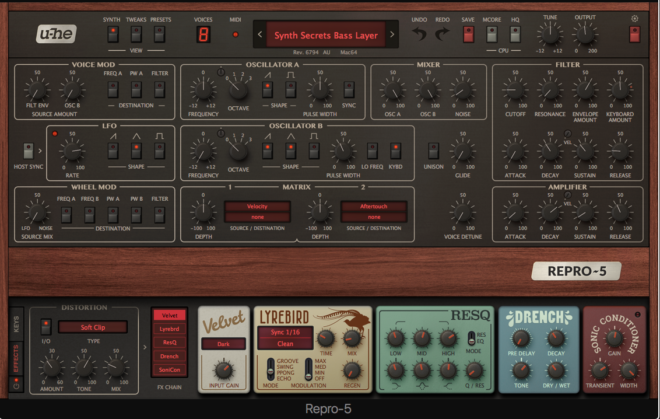
Task: Toggle Wheel Mod PW B destination
Action: pos(136,215)
